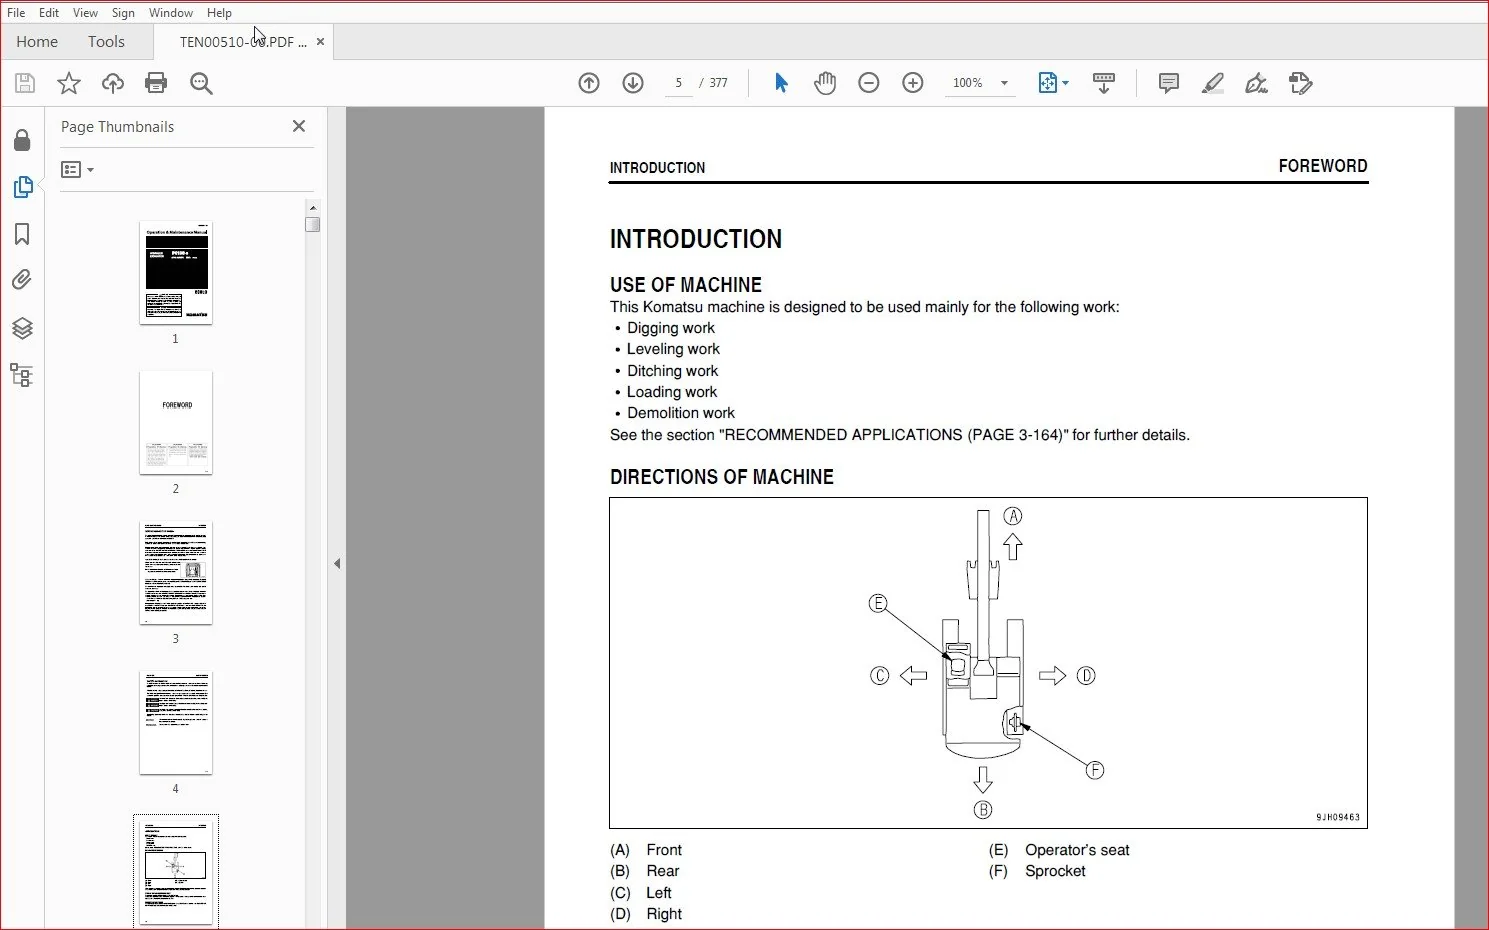Click the read mode keyboard icon

[x=1104, y=83]
